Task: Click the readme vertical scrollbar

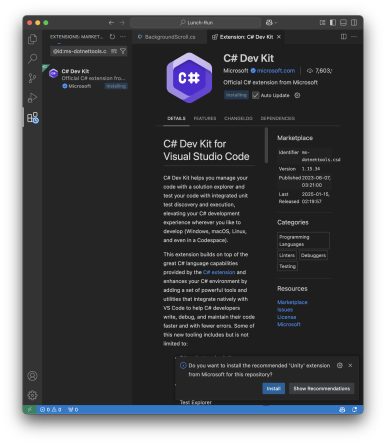Action: click(266, 145)
